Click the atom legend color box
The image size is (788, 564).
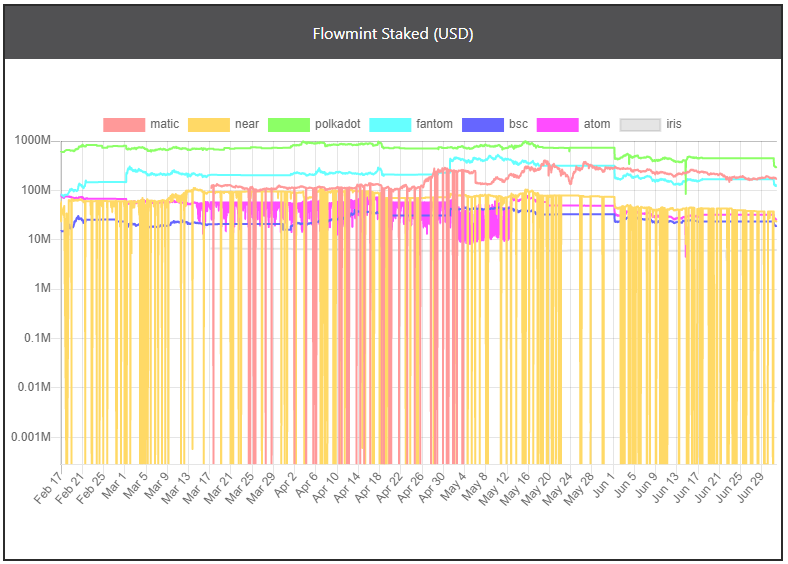[x=557, y=125]
